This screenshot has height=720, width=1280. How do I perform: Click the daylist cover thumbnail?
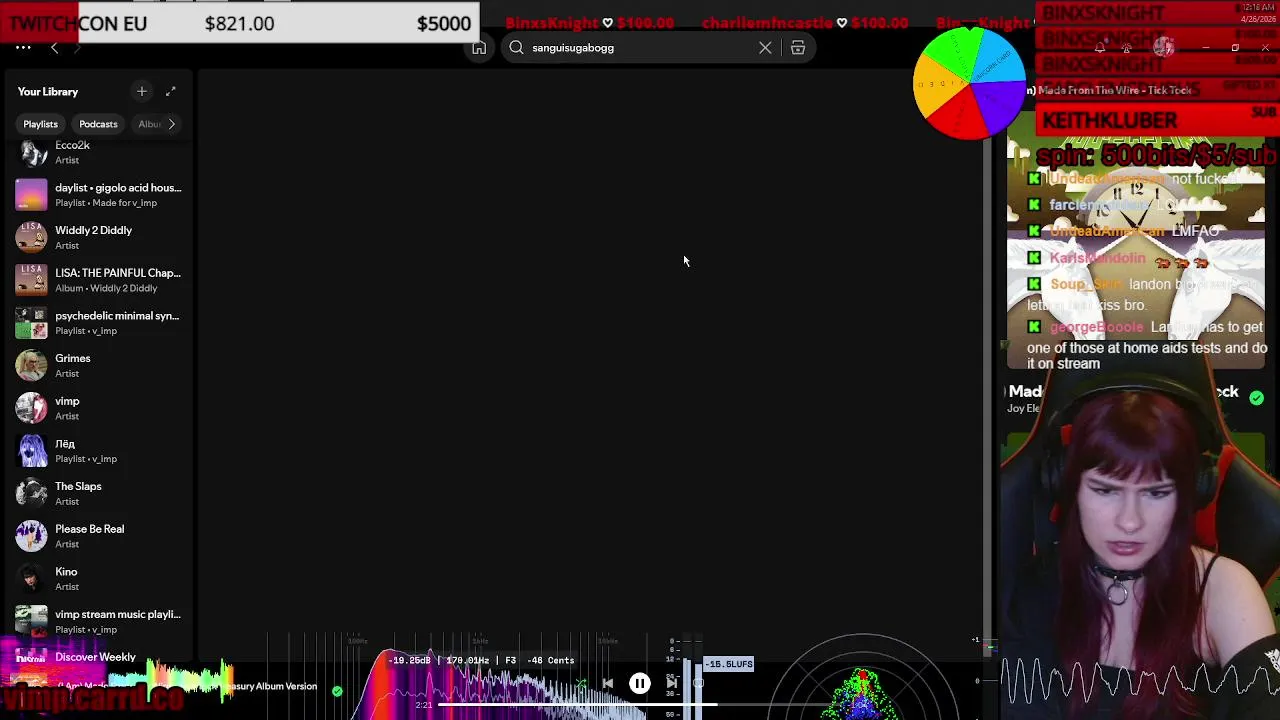31,195
